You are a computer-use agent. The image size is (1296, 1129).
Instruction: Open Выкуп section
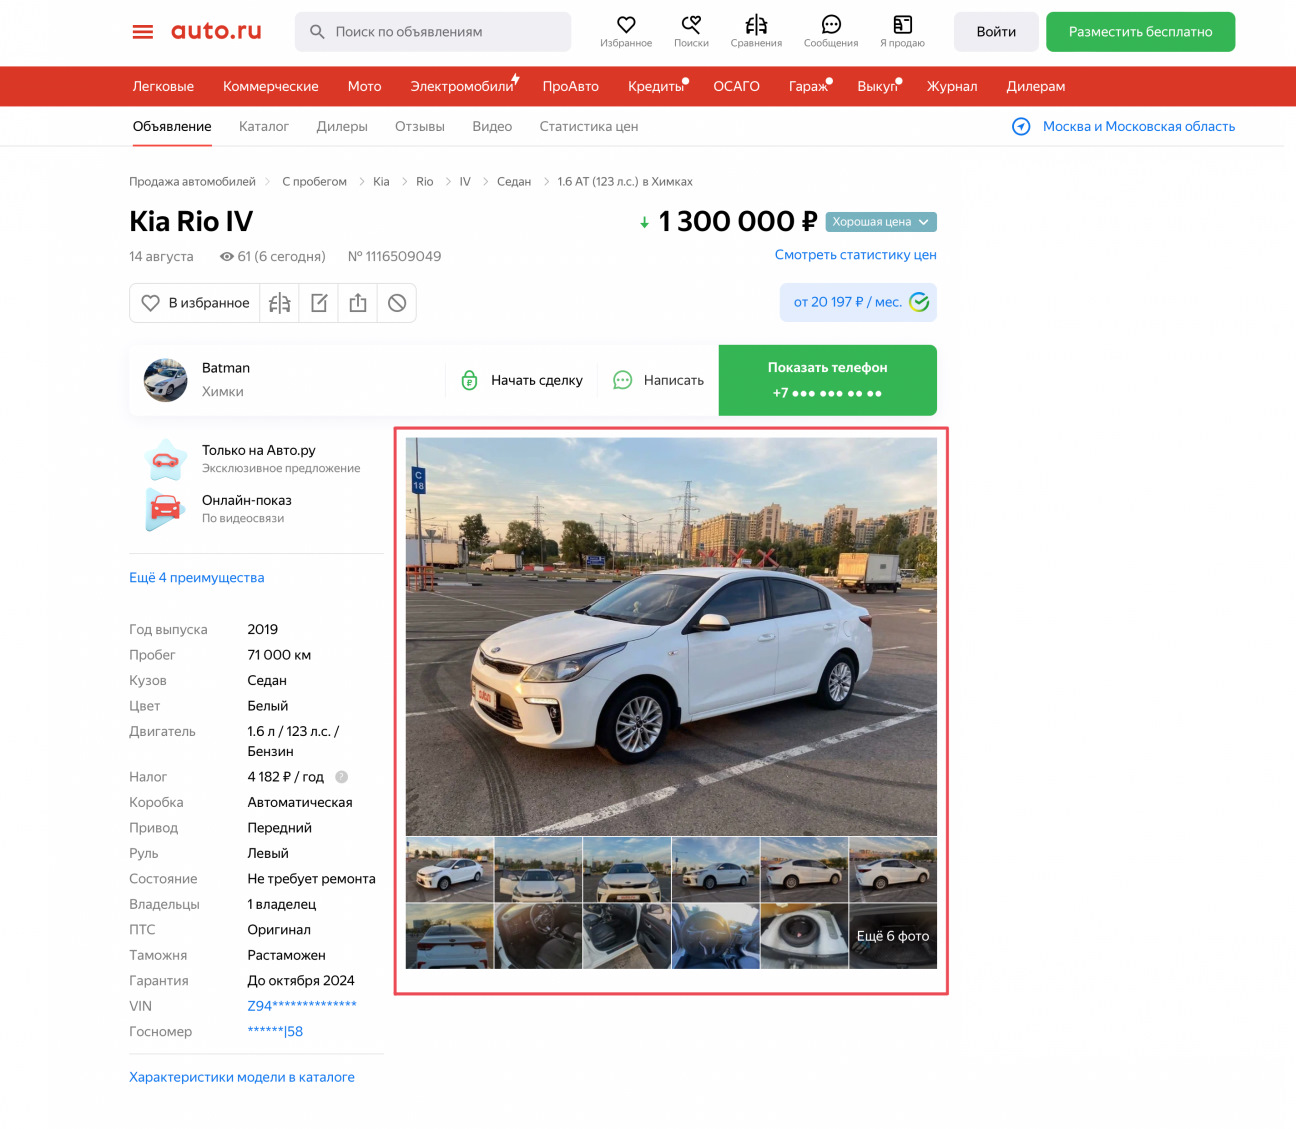pos(877,86)
